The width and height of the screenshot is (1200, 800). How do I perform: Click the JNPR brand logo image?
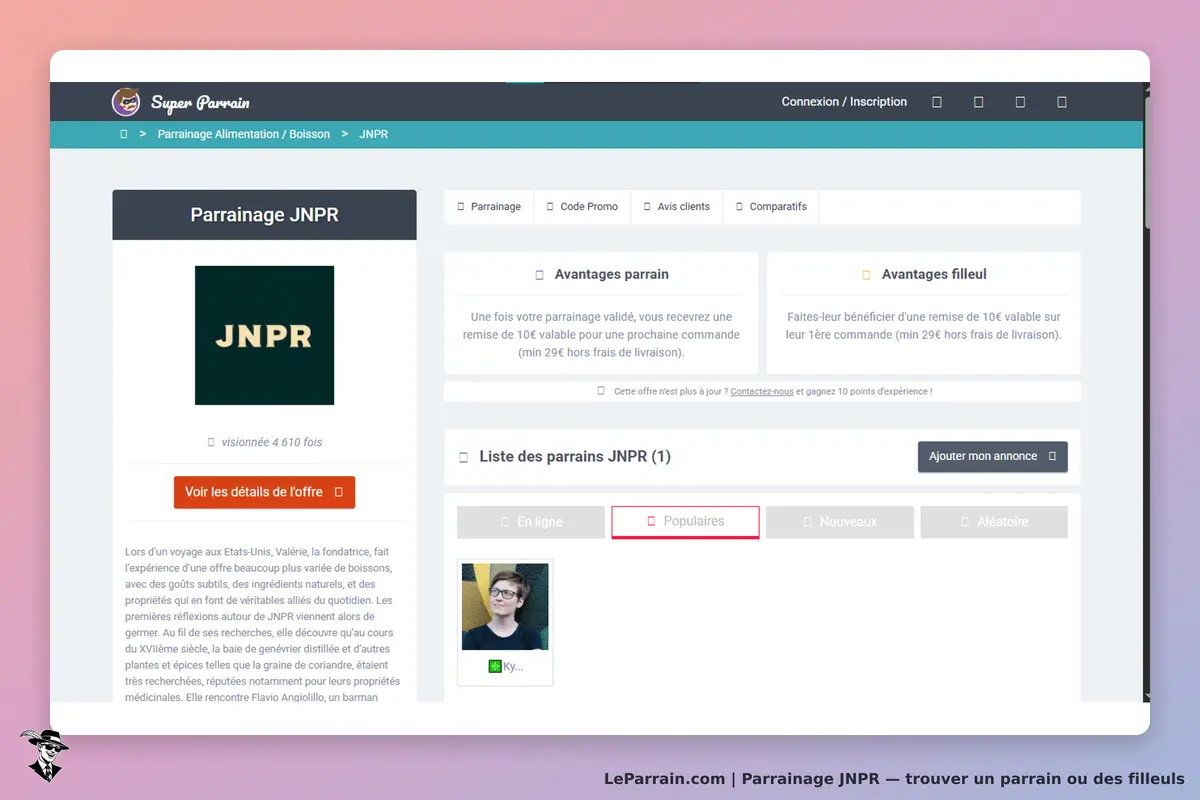click(x=264, y=335)
